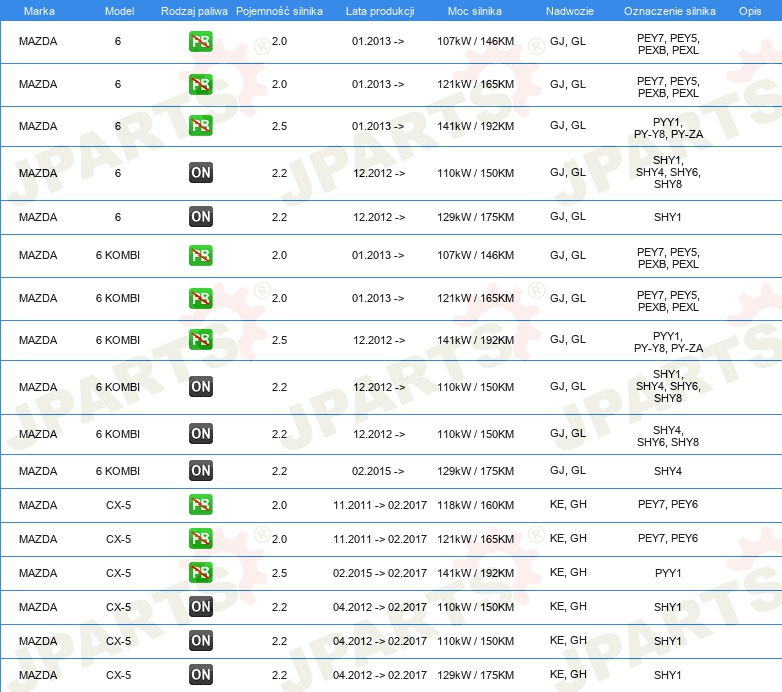Select the Rodzaj paliwa column header

(193, 10)
